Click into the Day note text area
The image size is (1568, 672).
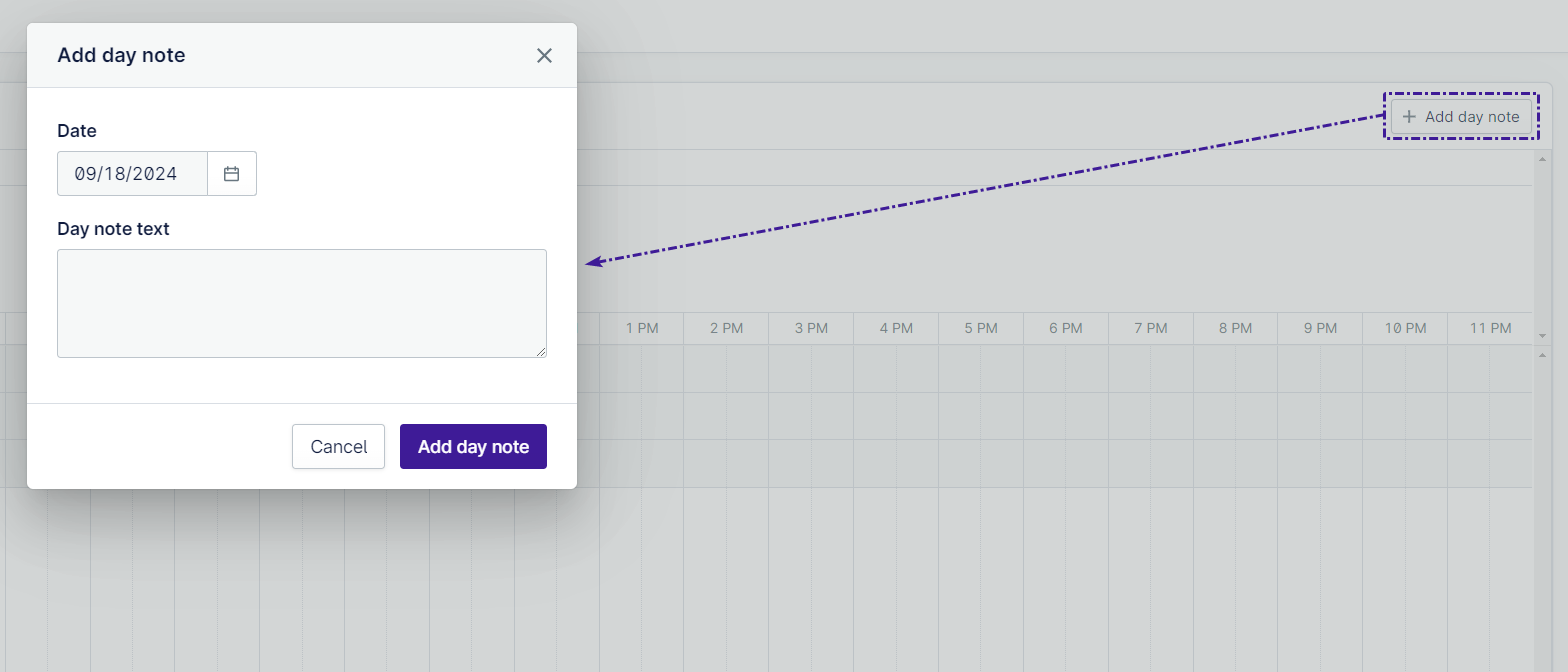click(x=301, y=303)
